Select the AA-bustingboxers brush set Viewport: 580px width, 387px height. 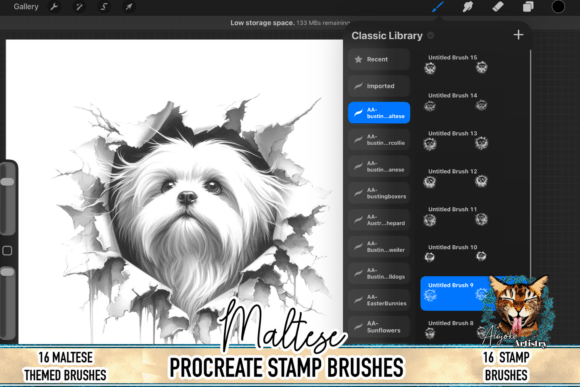(x=379, y=193)
